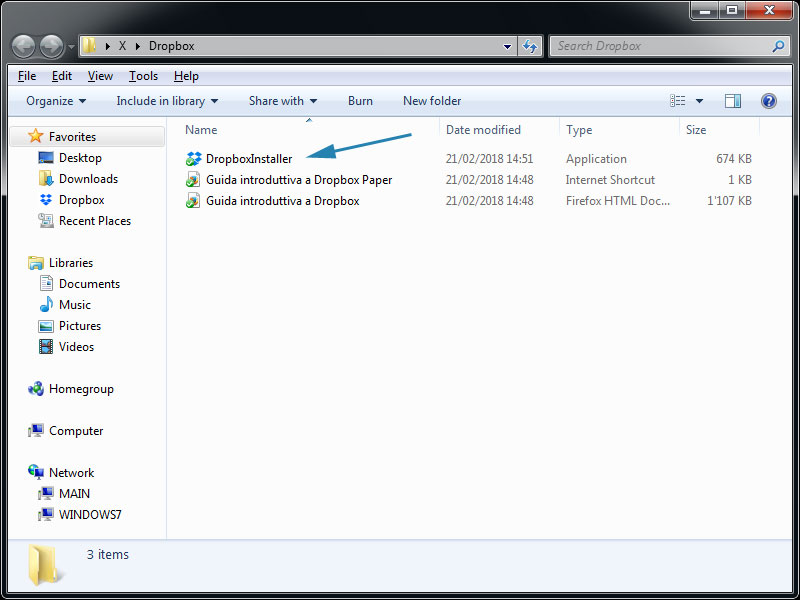Click Internet Shortcut type cell
800x600 pixels.
coord(610,180)
